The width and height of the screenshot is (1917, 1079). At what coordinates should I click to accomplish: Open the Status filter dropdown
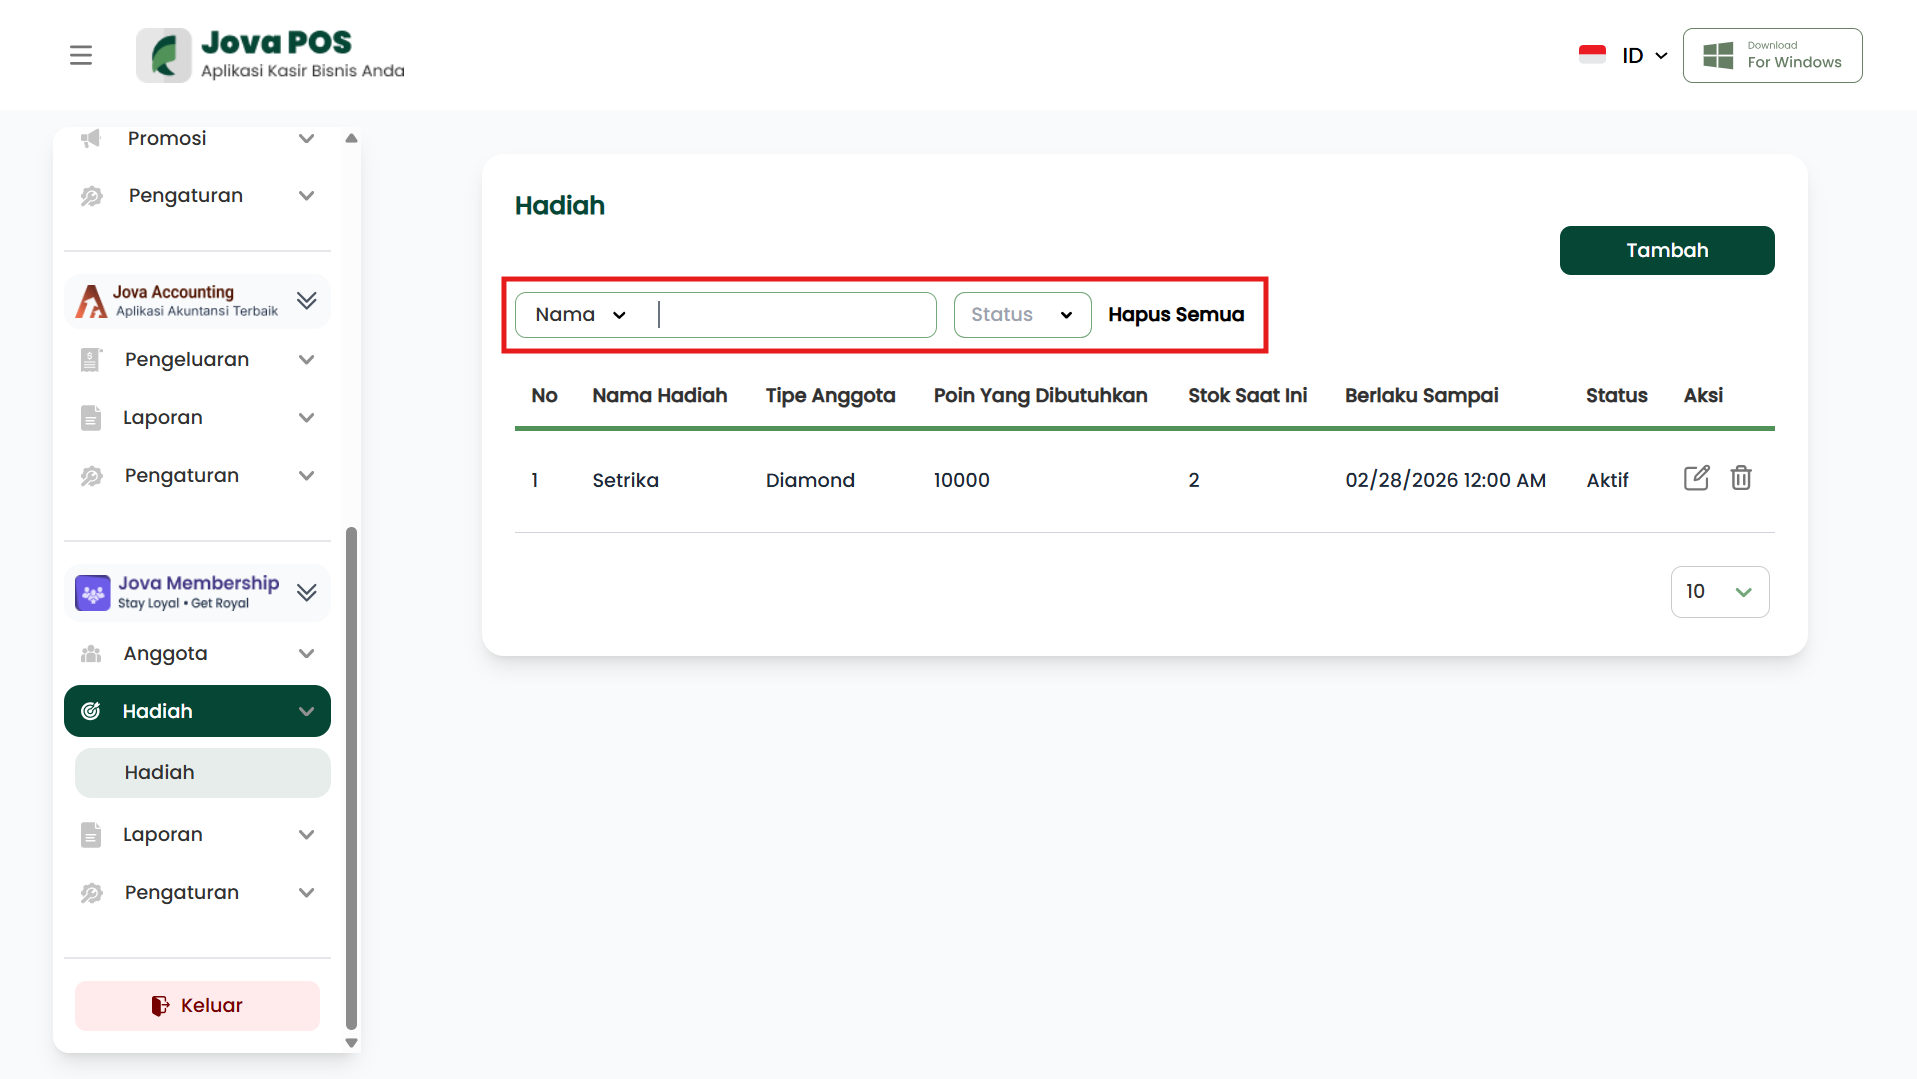click(1021, 315)
